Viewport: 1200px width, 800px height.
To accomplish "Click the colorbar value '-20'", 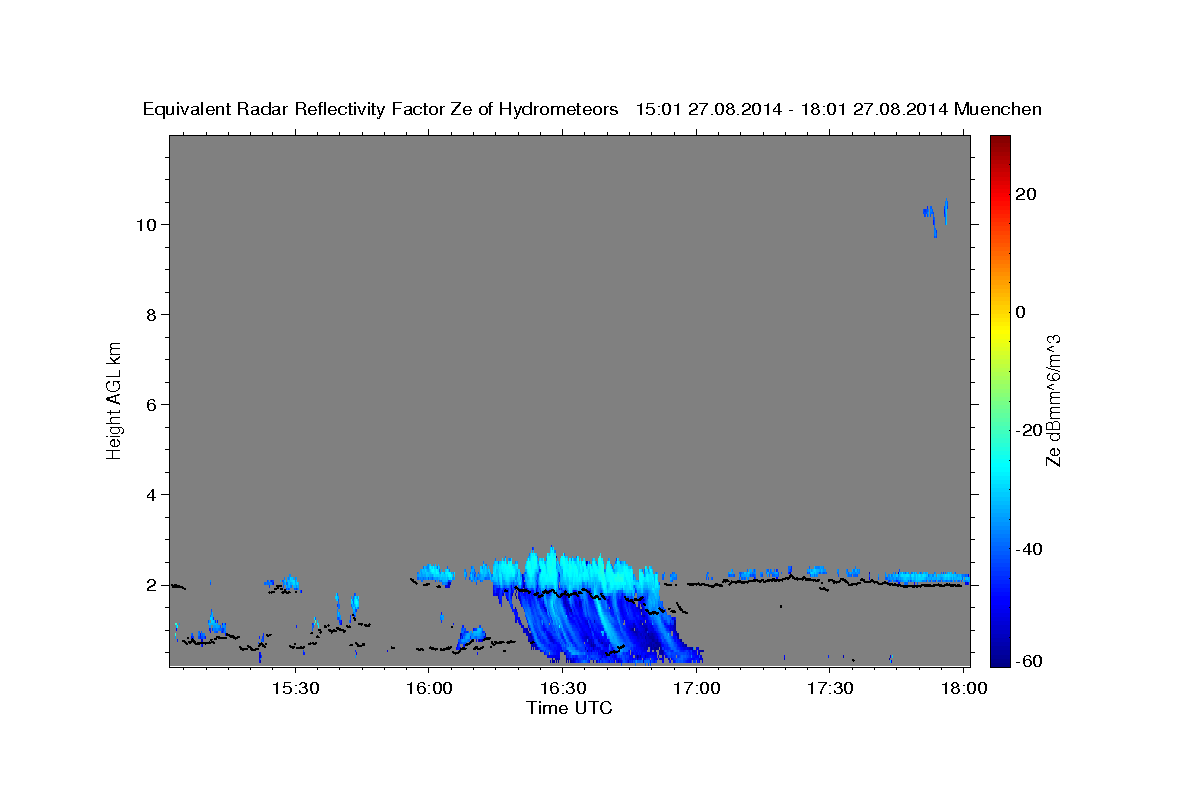I will (x=1029, y=430).
